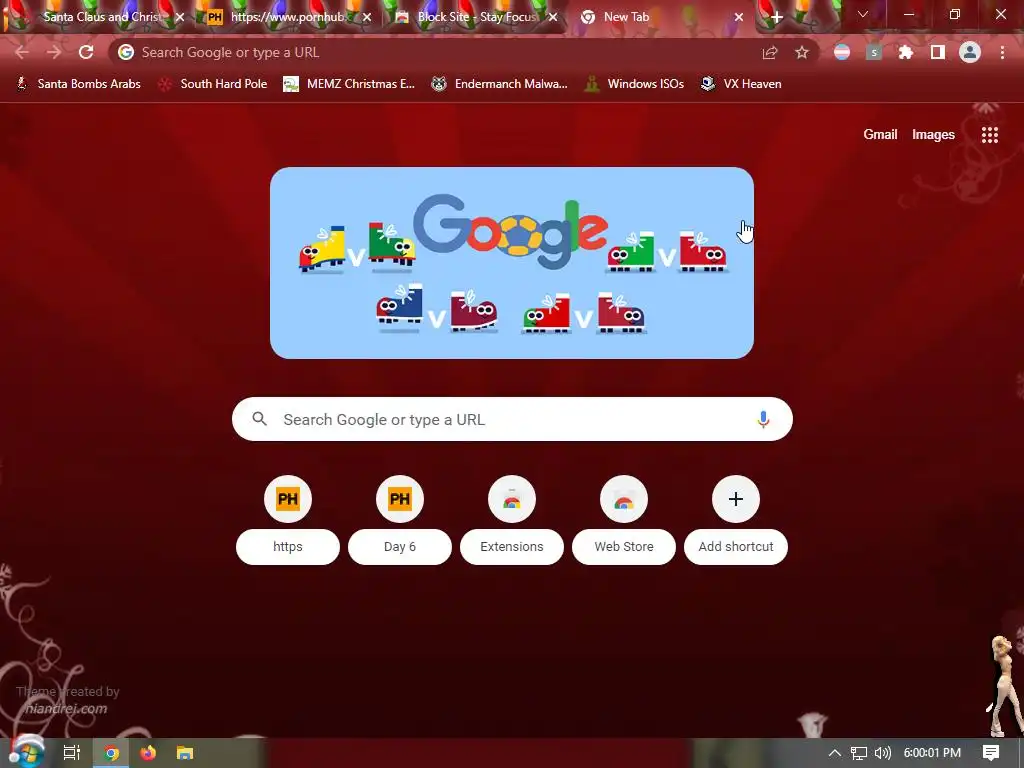Bookmark this tab with the star icon
Image resolution: width=1024 pixels, height=768 pixels.
[802, 53]
